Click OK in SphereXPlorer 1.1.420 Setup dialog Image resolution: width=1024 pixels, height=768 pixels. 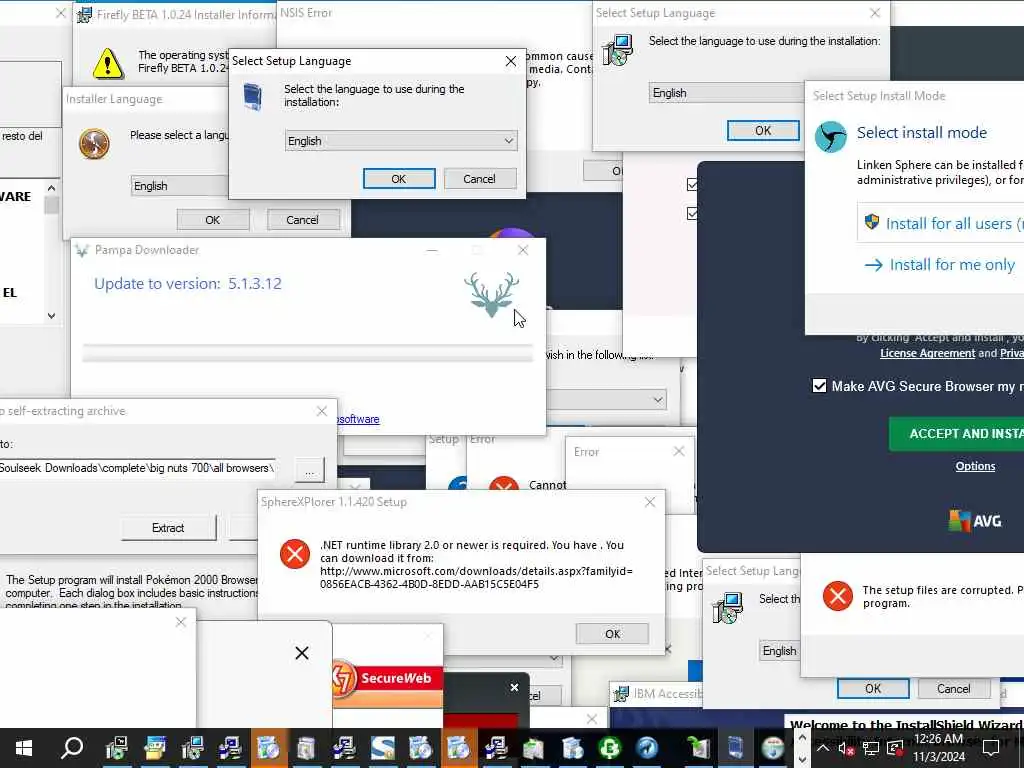pos(613,634)
